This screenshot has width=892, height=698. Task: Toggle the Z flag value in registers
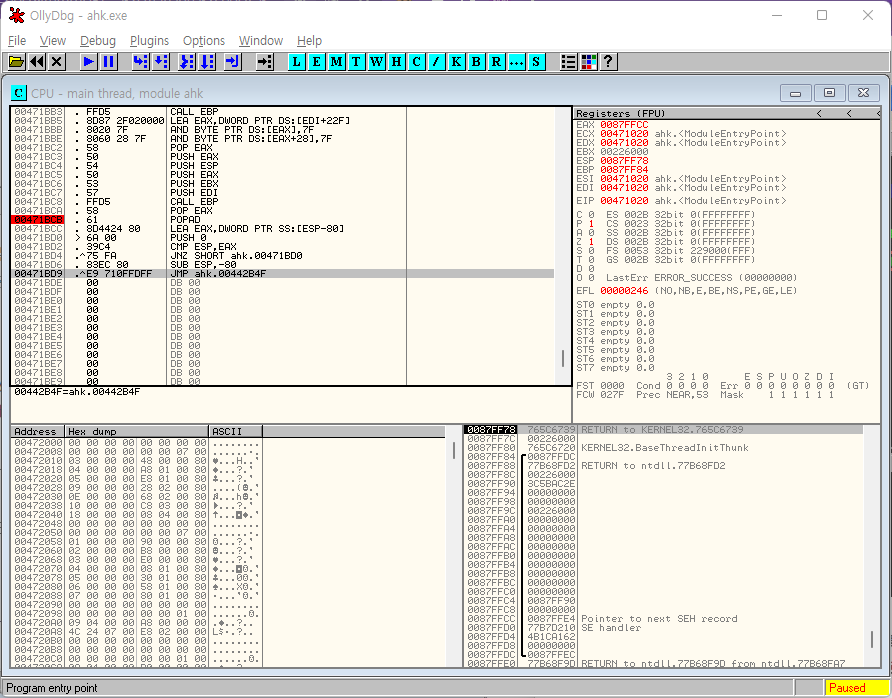click(591, 242)
